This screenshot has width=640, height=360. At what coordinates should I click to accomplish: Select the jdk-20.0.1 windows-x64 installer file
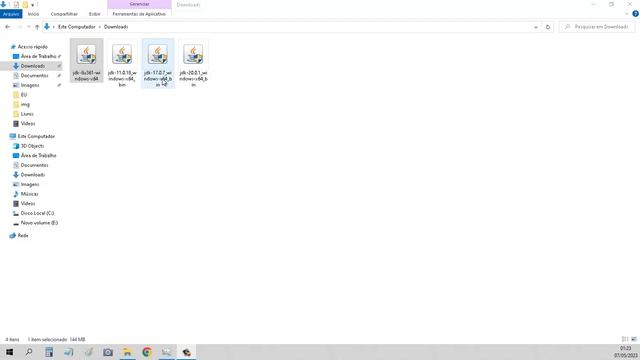(193, 64)
